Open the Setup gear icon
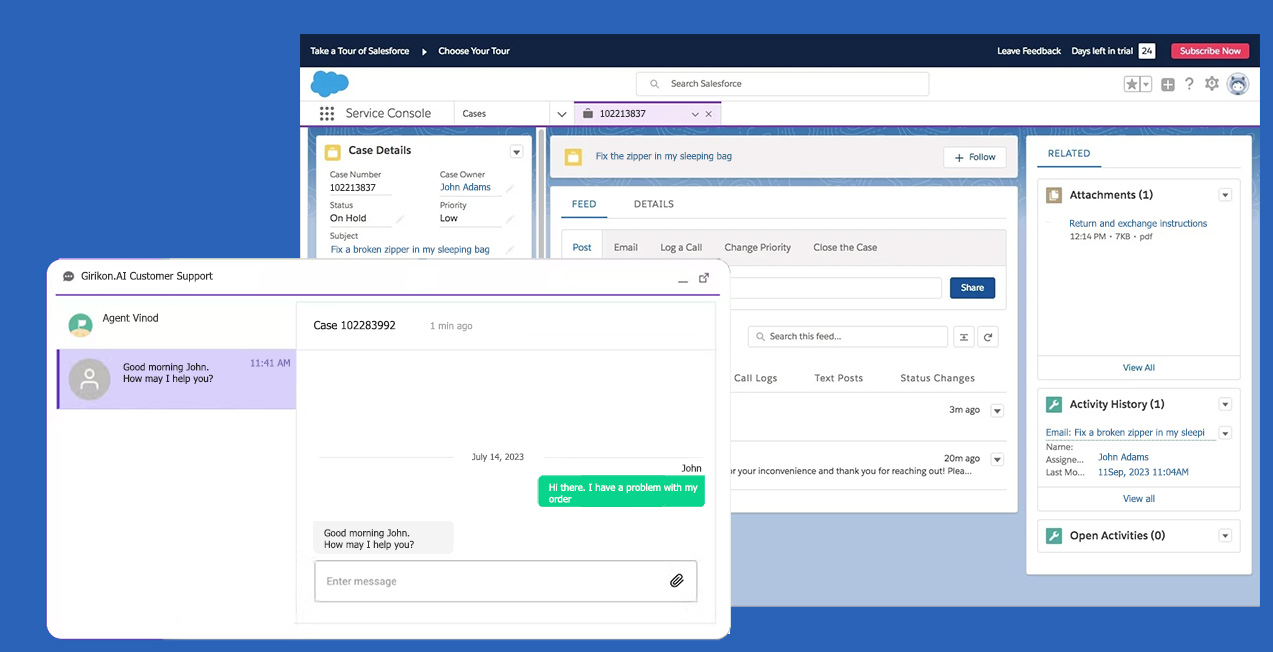 (1211, 84)
